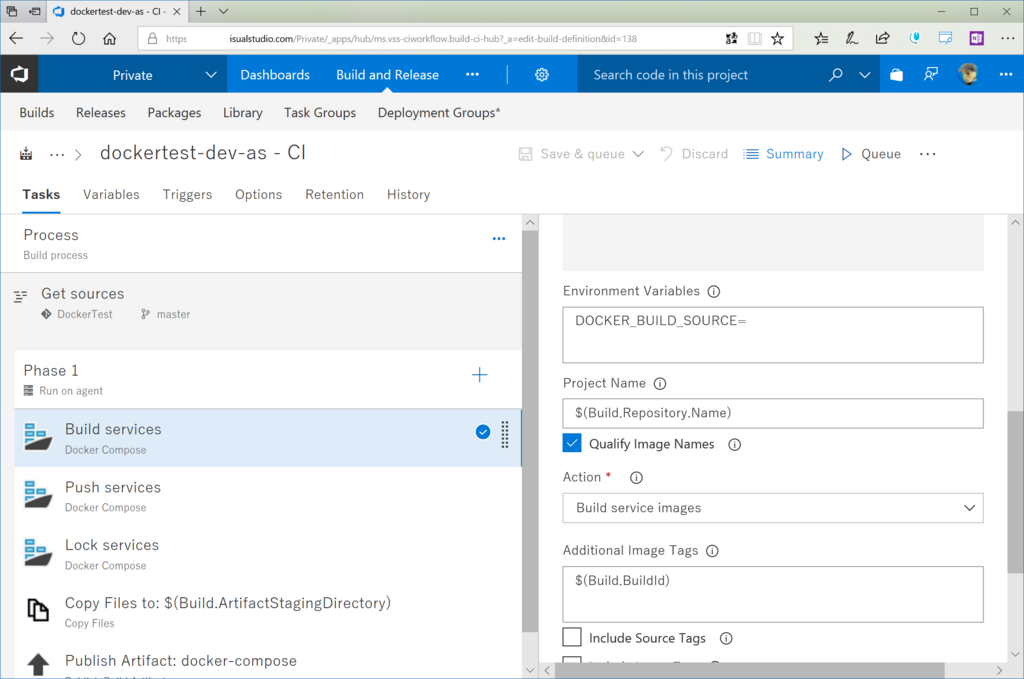Open the feedback chat icon in the header
The height and width of the screenshot is (679, 1024).
[x=931, y=74]
